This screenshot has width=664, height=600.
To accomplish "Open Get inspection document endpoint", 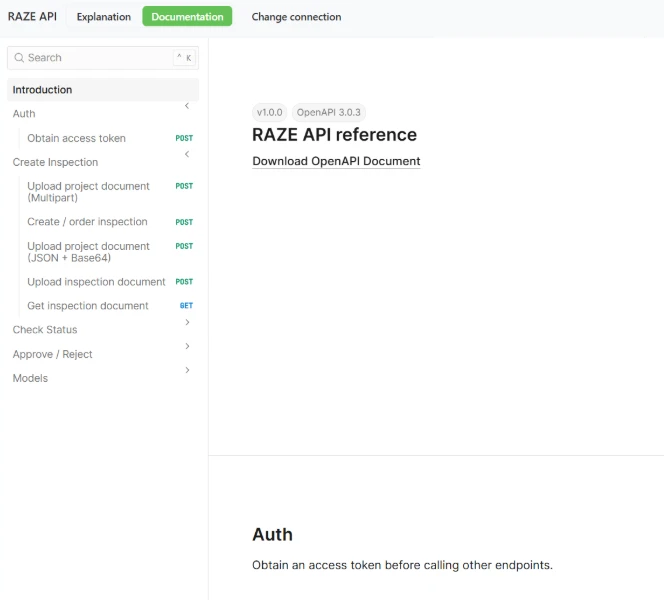I will (x=88, y=306).
